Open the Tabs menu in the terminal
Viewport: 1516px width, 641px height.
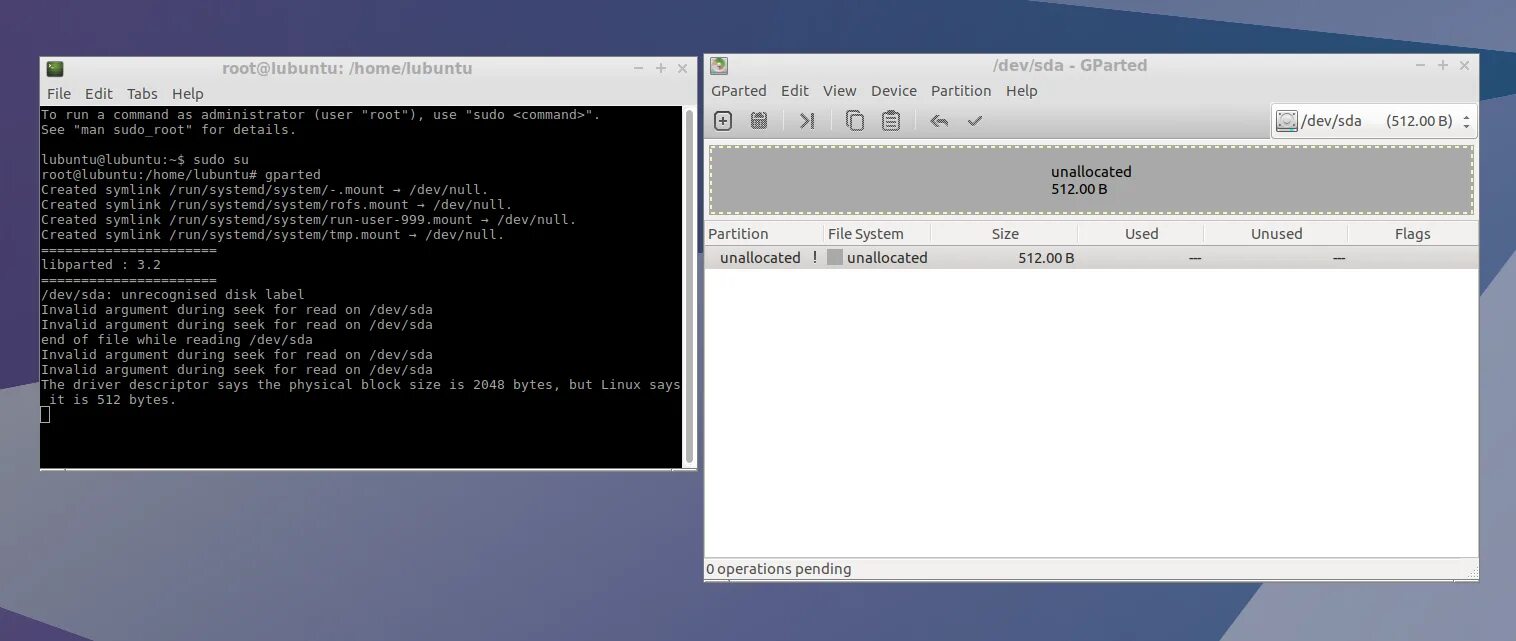(x=141, y=93)
